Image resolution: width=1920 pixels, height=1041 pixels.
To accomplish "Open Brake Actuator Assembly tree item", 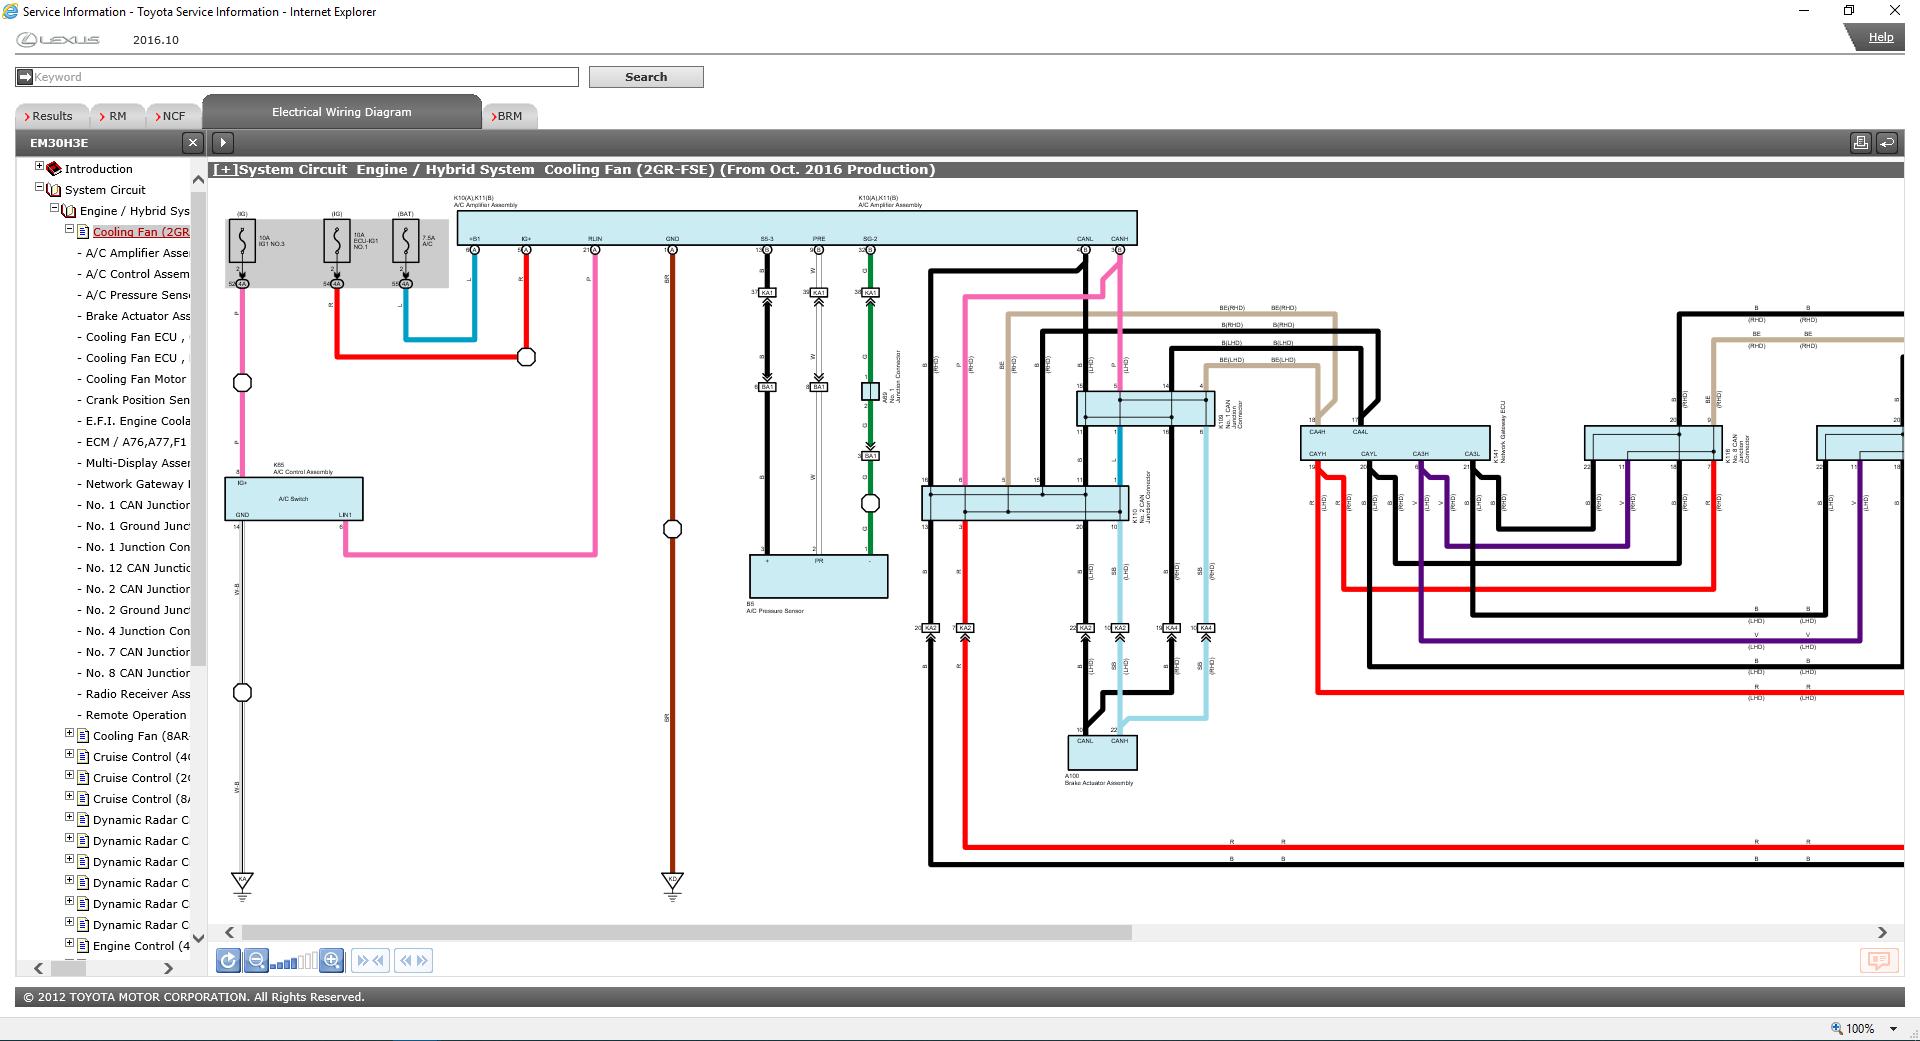I will click(x=137, y=316).
